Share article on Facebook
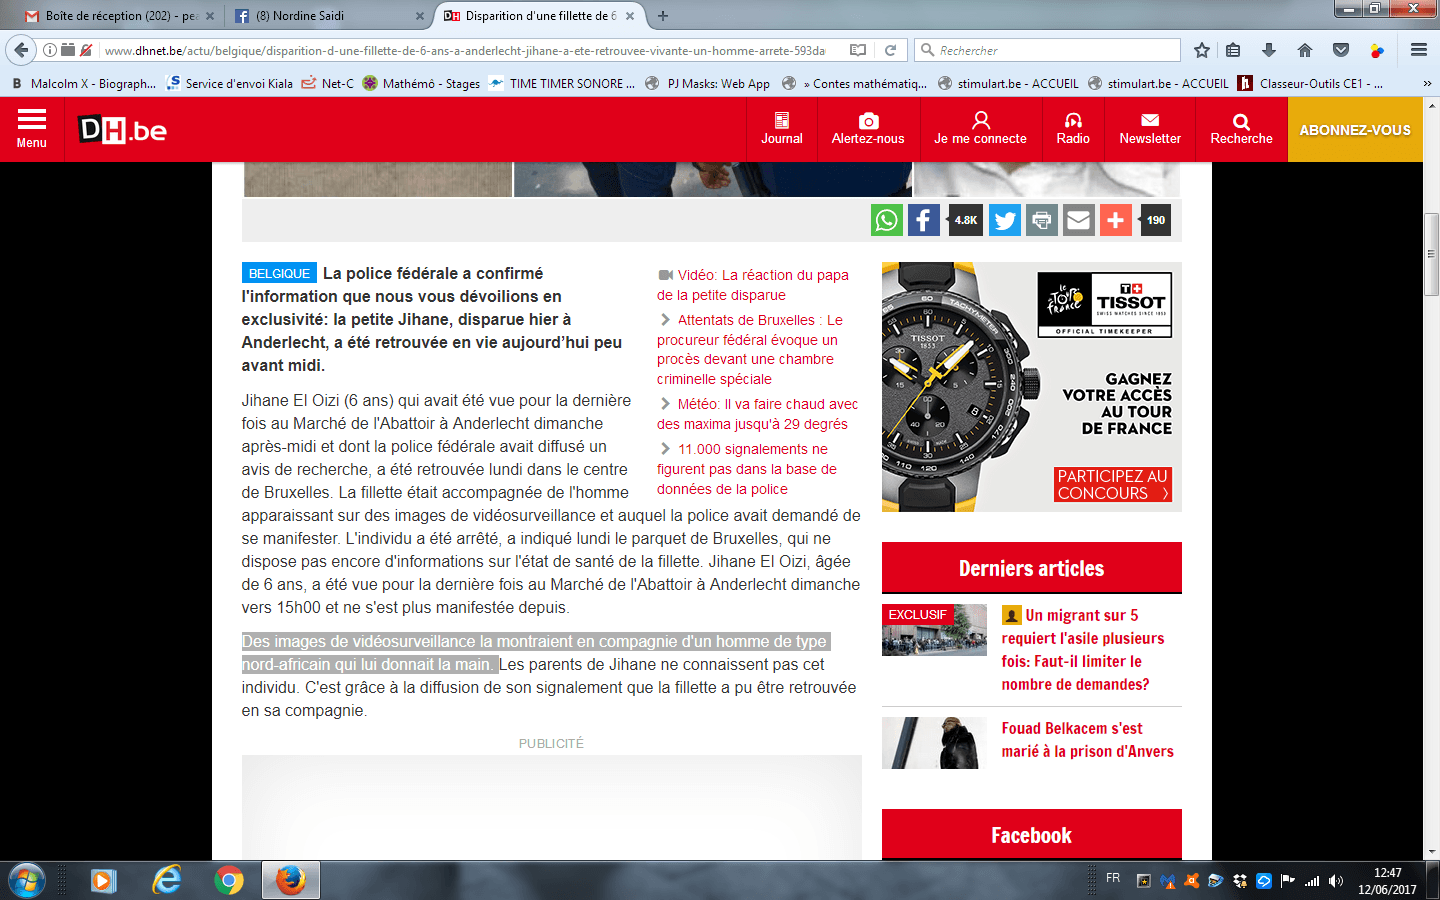Screen dimensions: 1440x900 (923, 220)
